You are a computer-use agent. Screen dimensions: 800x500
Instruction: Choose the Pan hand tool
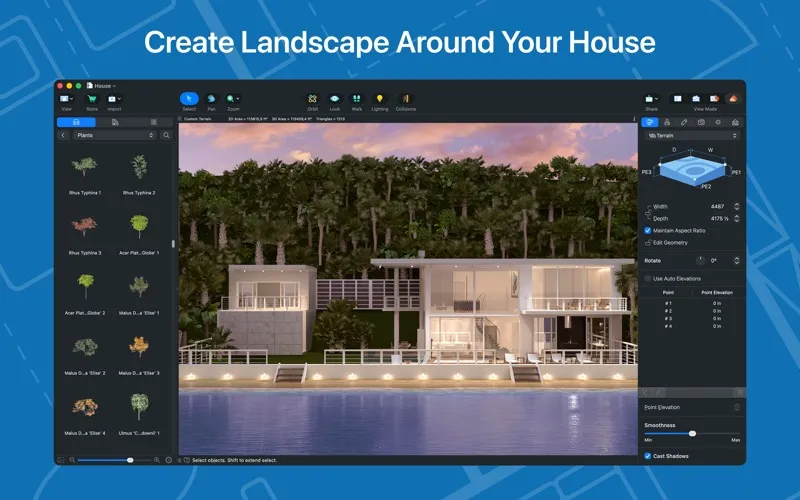pos(211,99)
